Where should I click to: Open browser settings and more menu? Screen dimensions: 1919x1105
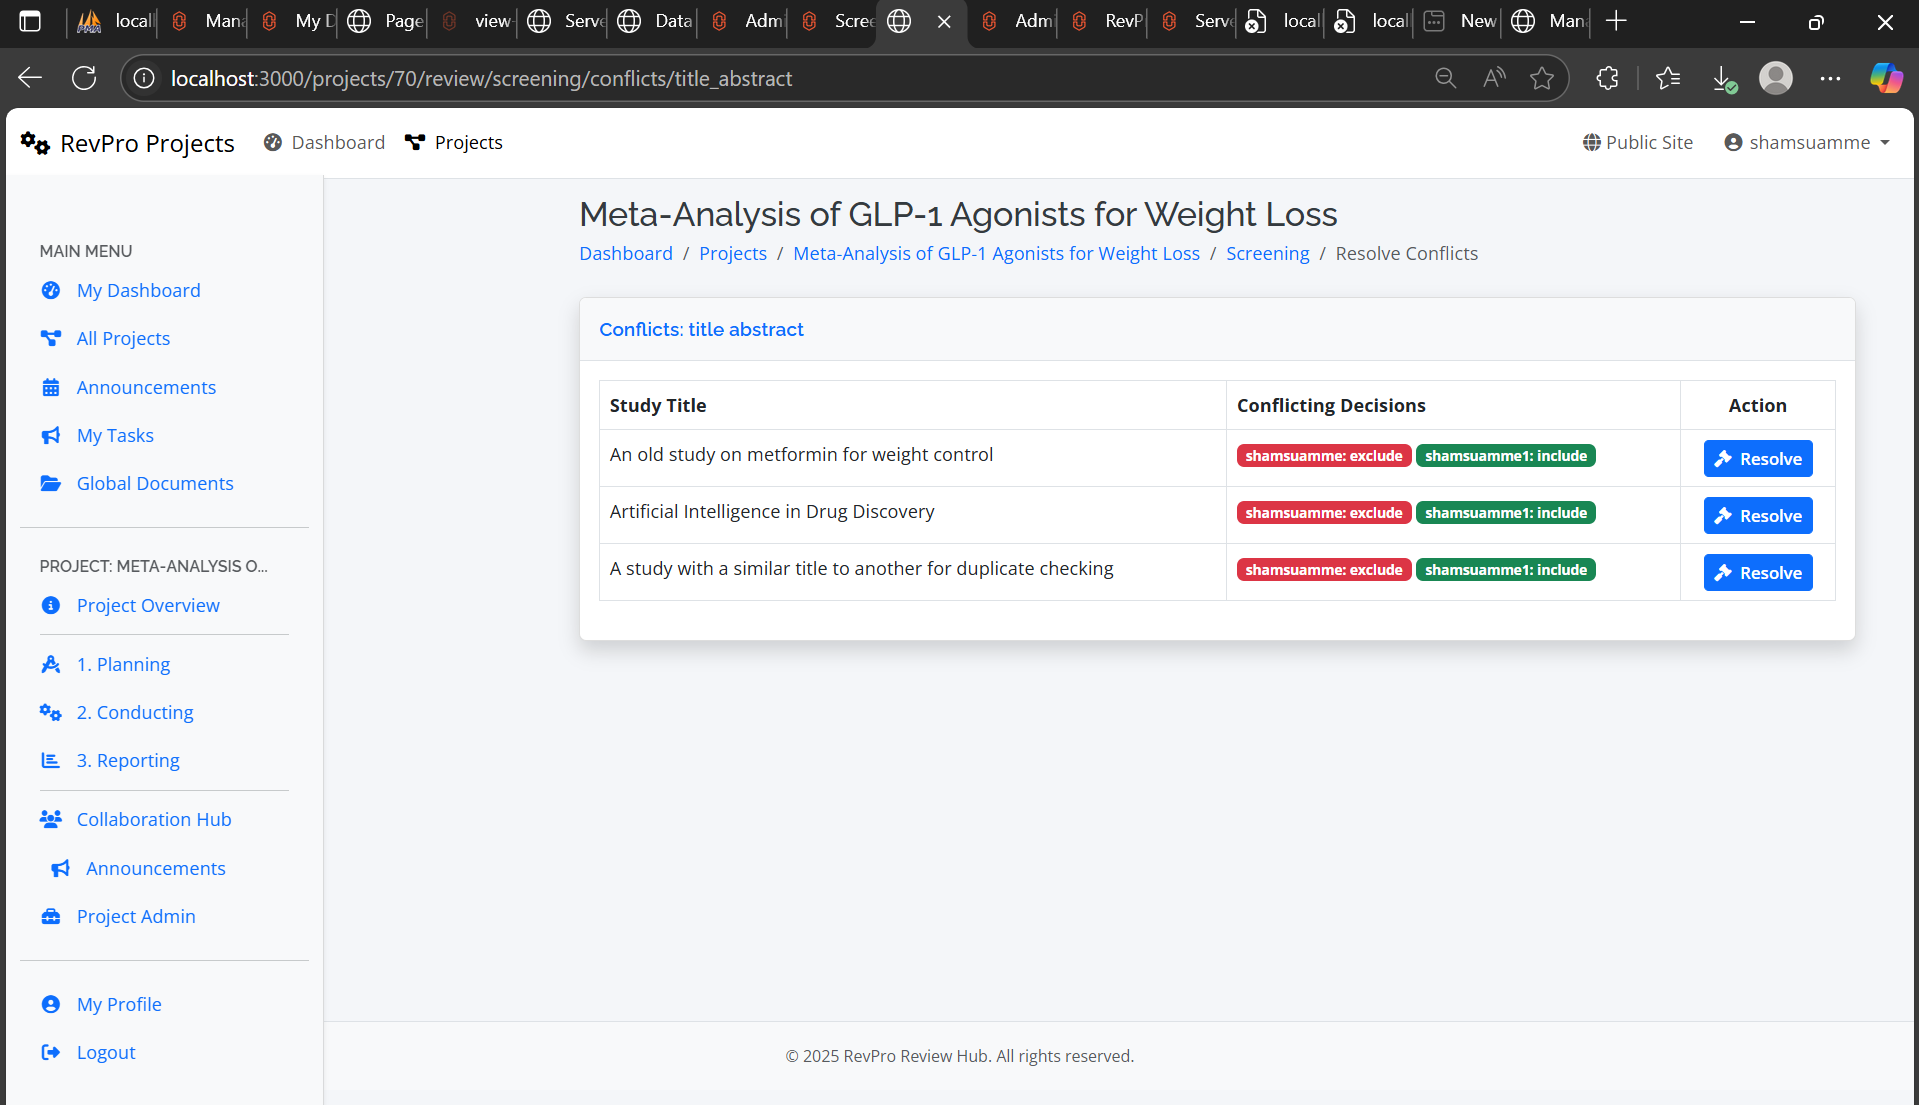1830,78
